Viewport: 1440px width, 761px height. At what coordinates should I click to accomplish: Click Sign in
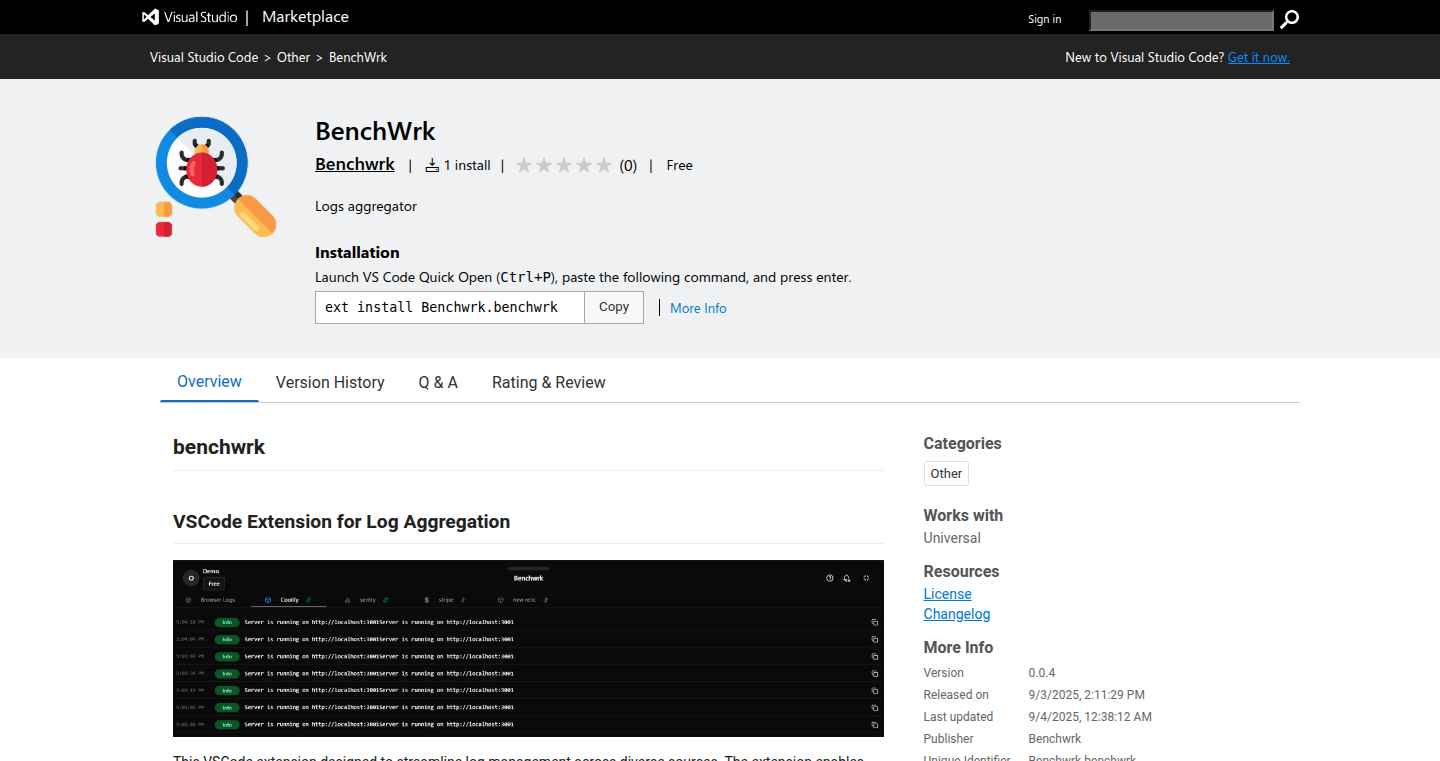click(x=1044, y=19)
